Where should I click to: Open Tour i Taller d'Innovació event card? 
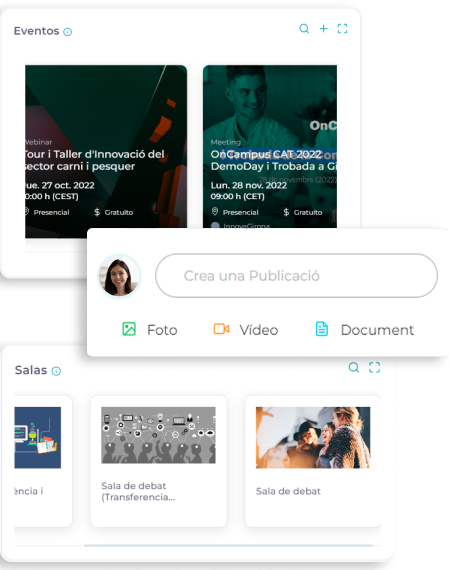point(106,151)
